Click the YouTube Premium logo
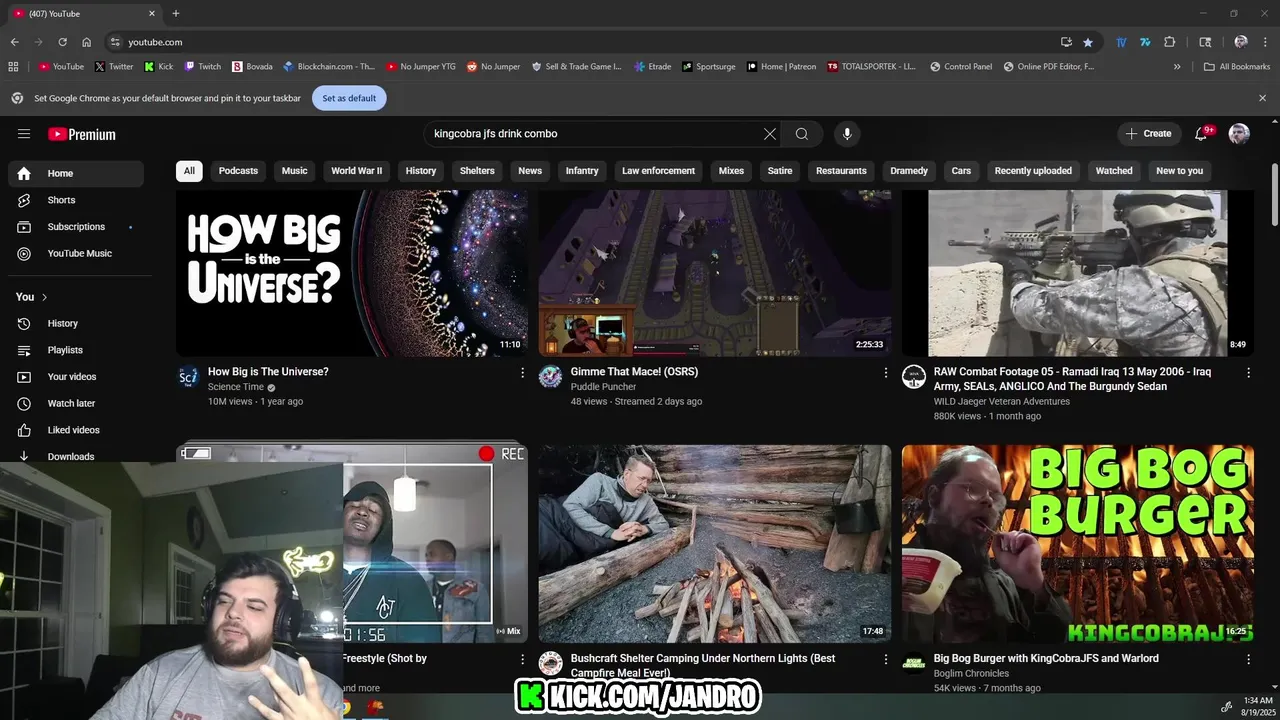Image resolution: width=1280 pixels, height=720 pixels. (x=82, y=134)
